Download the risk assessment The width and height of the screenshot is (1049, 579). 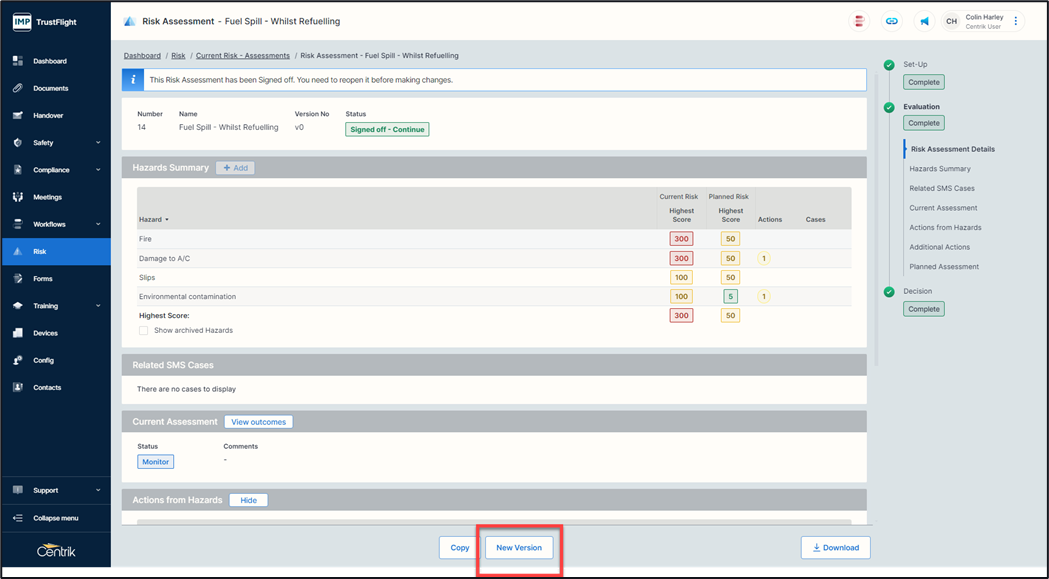tap(835, 548)
